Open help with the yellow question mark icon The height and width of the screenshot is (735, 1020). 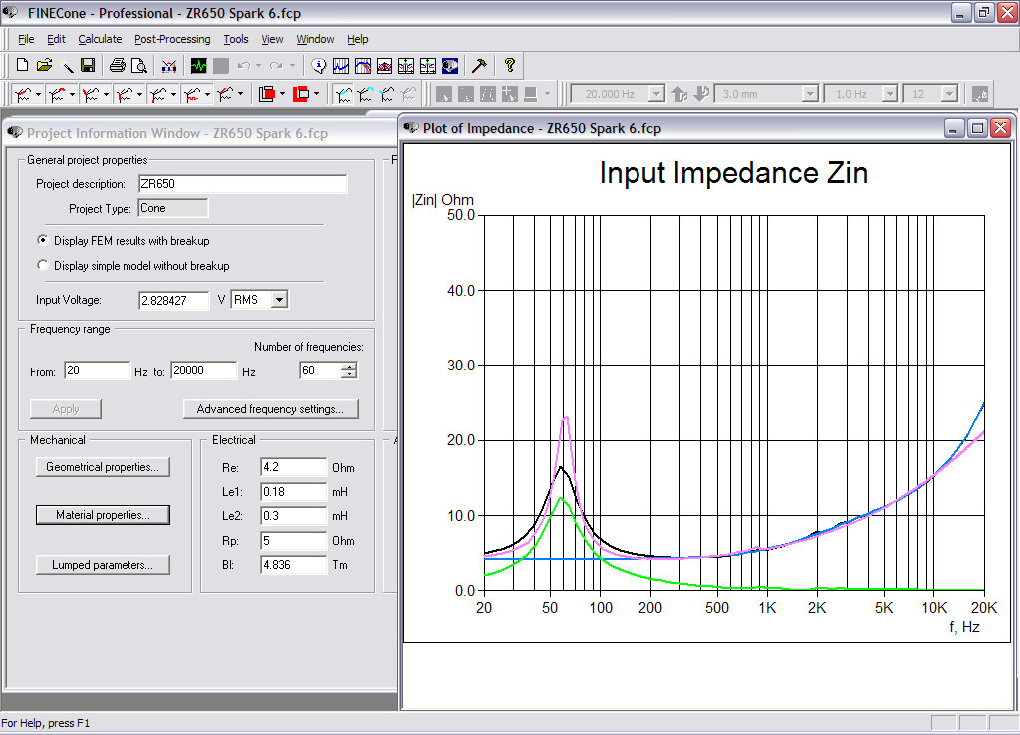click(x=509, y=65)
